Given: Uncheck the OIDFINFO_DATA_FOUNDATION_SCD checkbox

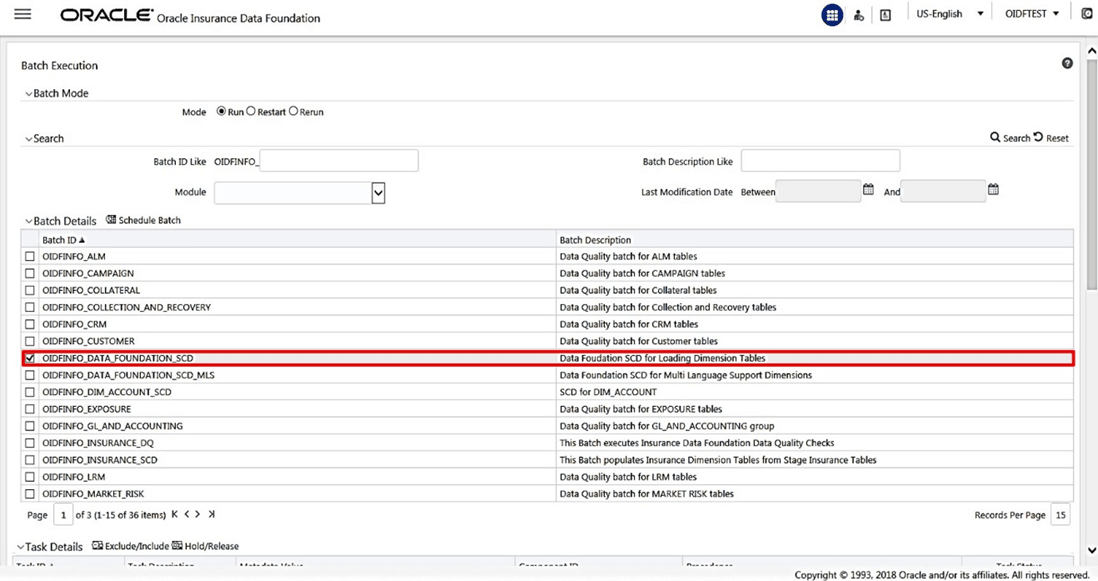Looking at the screenshot, I should point(29,358).
